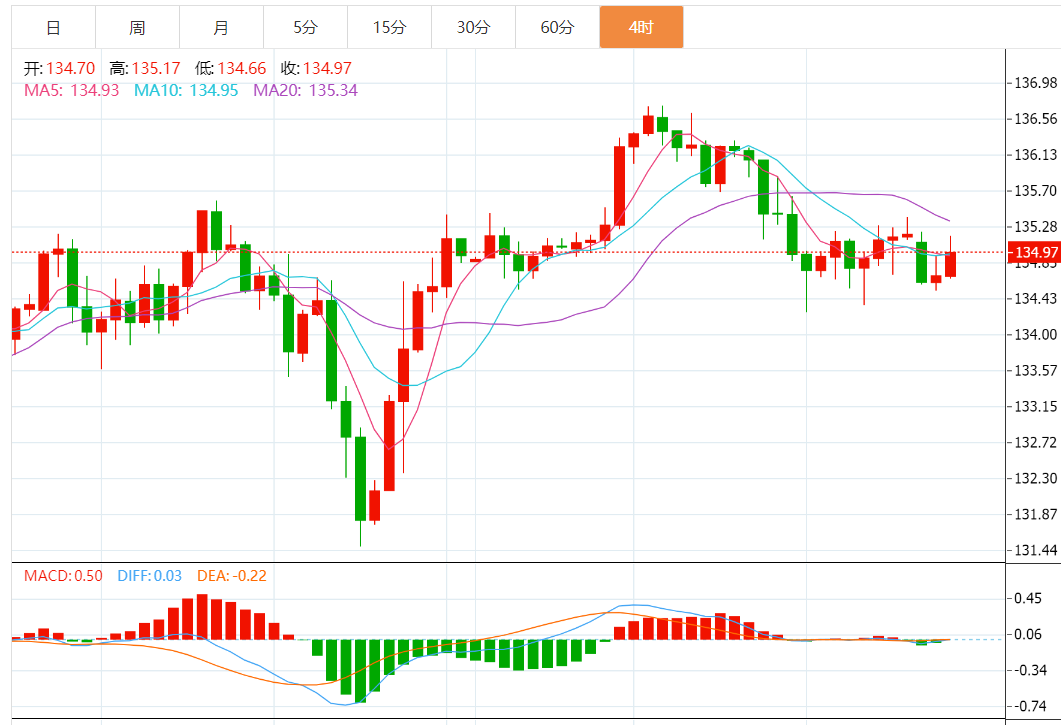Screen dimensions: 1061x725
Task: Click the MACD: 0.50 readout label
Action: tap(63, 576)
